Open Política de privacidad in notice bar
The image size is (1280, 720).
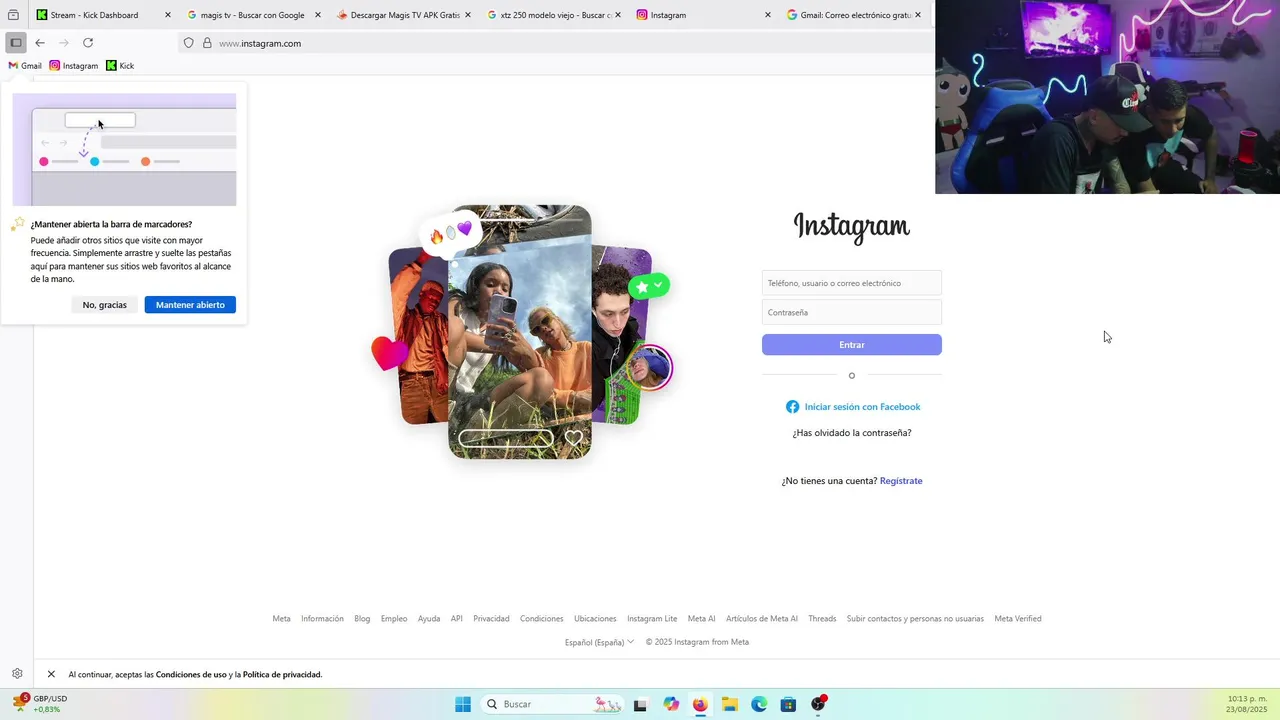tap(282, 675)
